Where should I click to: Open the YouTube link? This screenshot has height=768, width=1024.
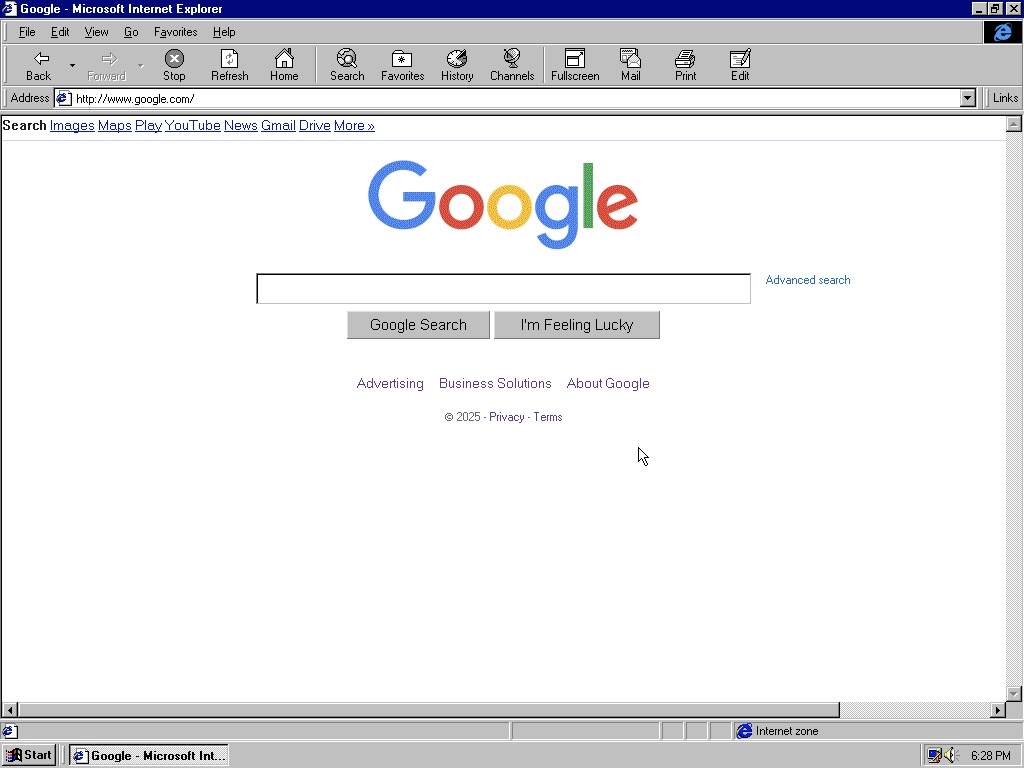[193, 125]
